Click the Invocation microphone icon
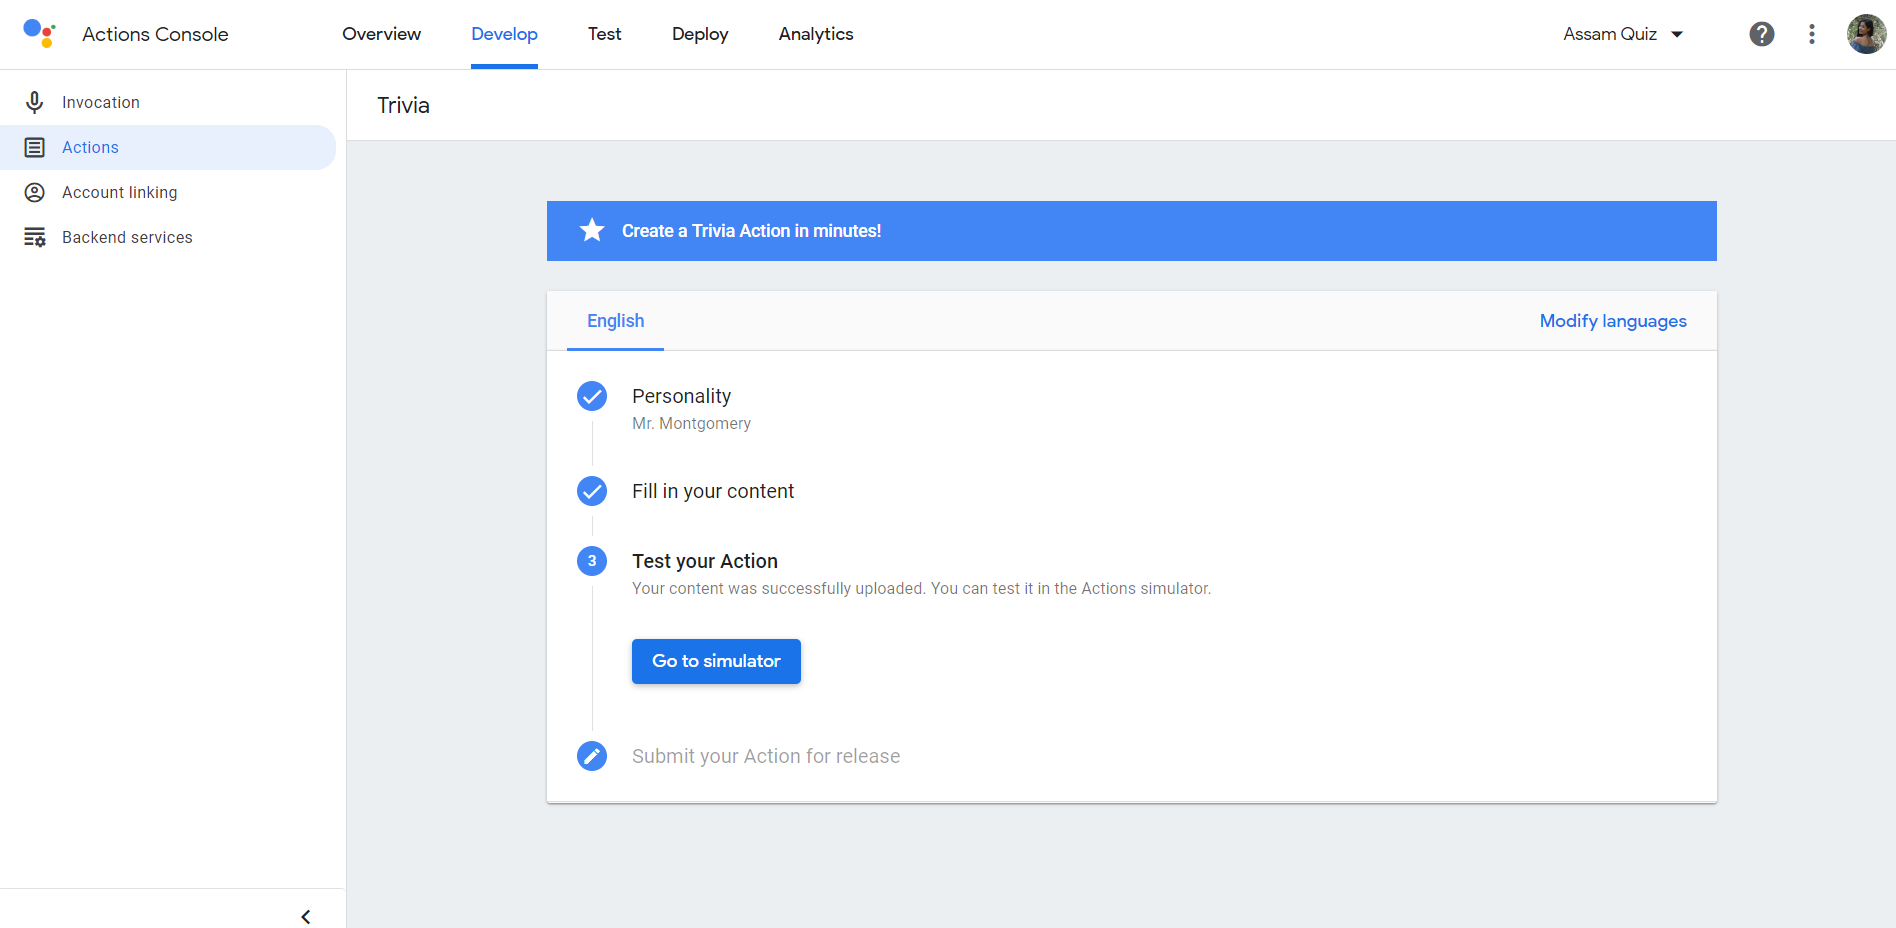The image size is (1896, 928). pos(35,102)
